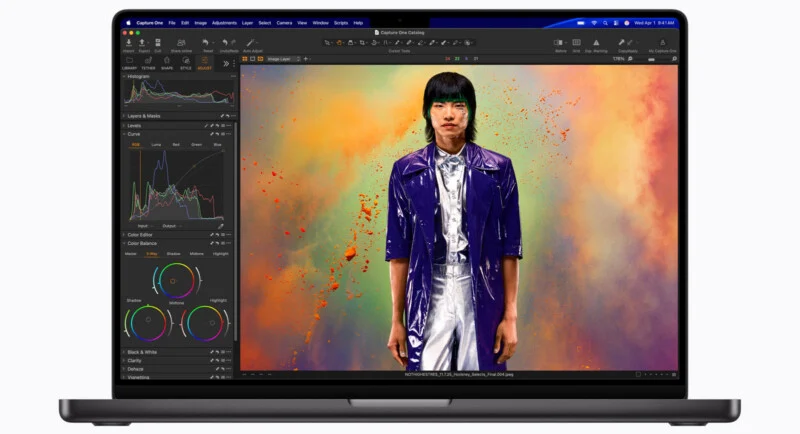Click the Import toolbar icon
This screenshot has height=434, width=800.
pos(129,43)
